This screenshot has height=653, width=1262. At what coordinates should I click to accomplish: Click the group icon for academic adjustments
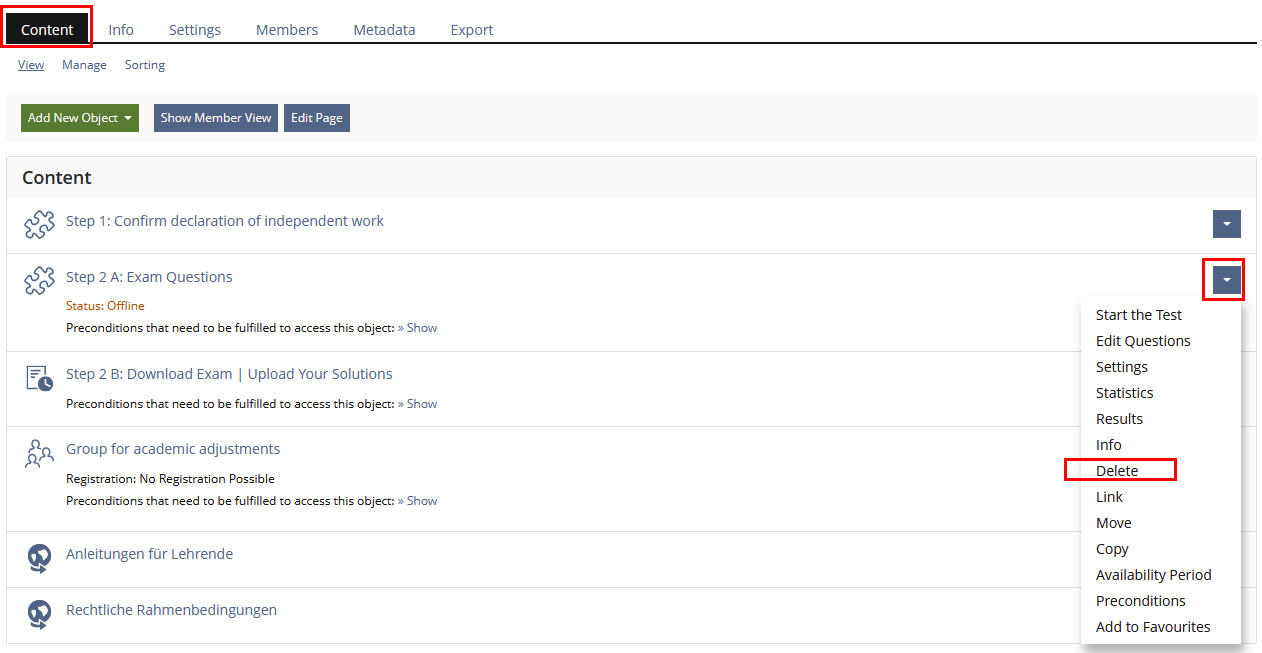[39, 453]
